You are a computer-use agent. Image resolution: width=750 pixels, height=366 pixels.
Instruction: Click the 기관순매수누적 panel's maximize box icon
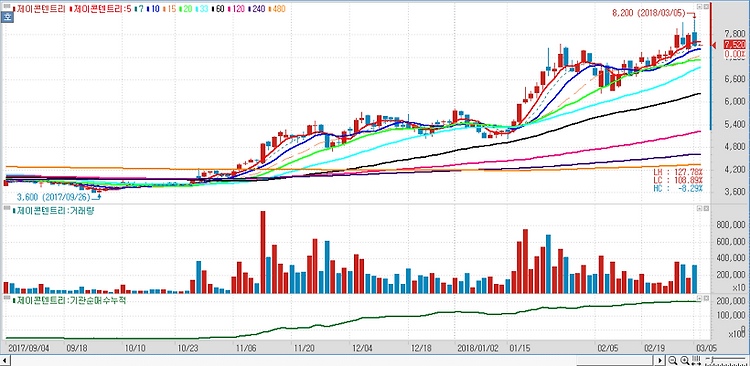pyautogui.click(x=705, y=298)
